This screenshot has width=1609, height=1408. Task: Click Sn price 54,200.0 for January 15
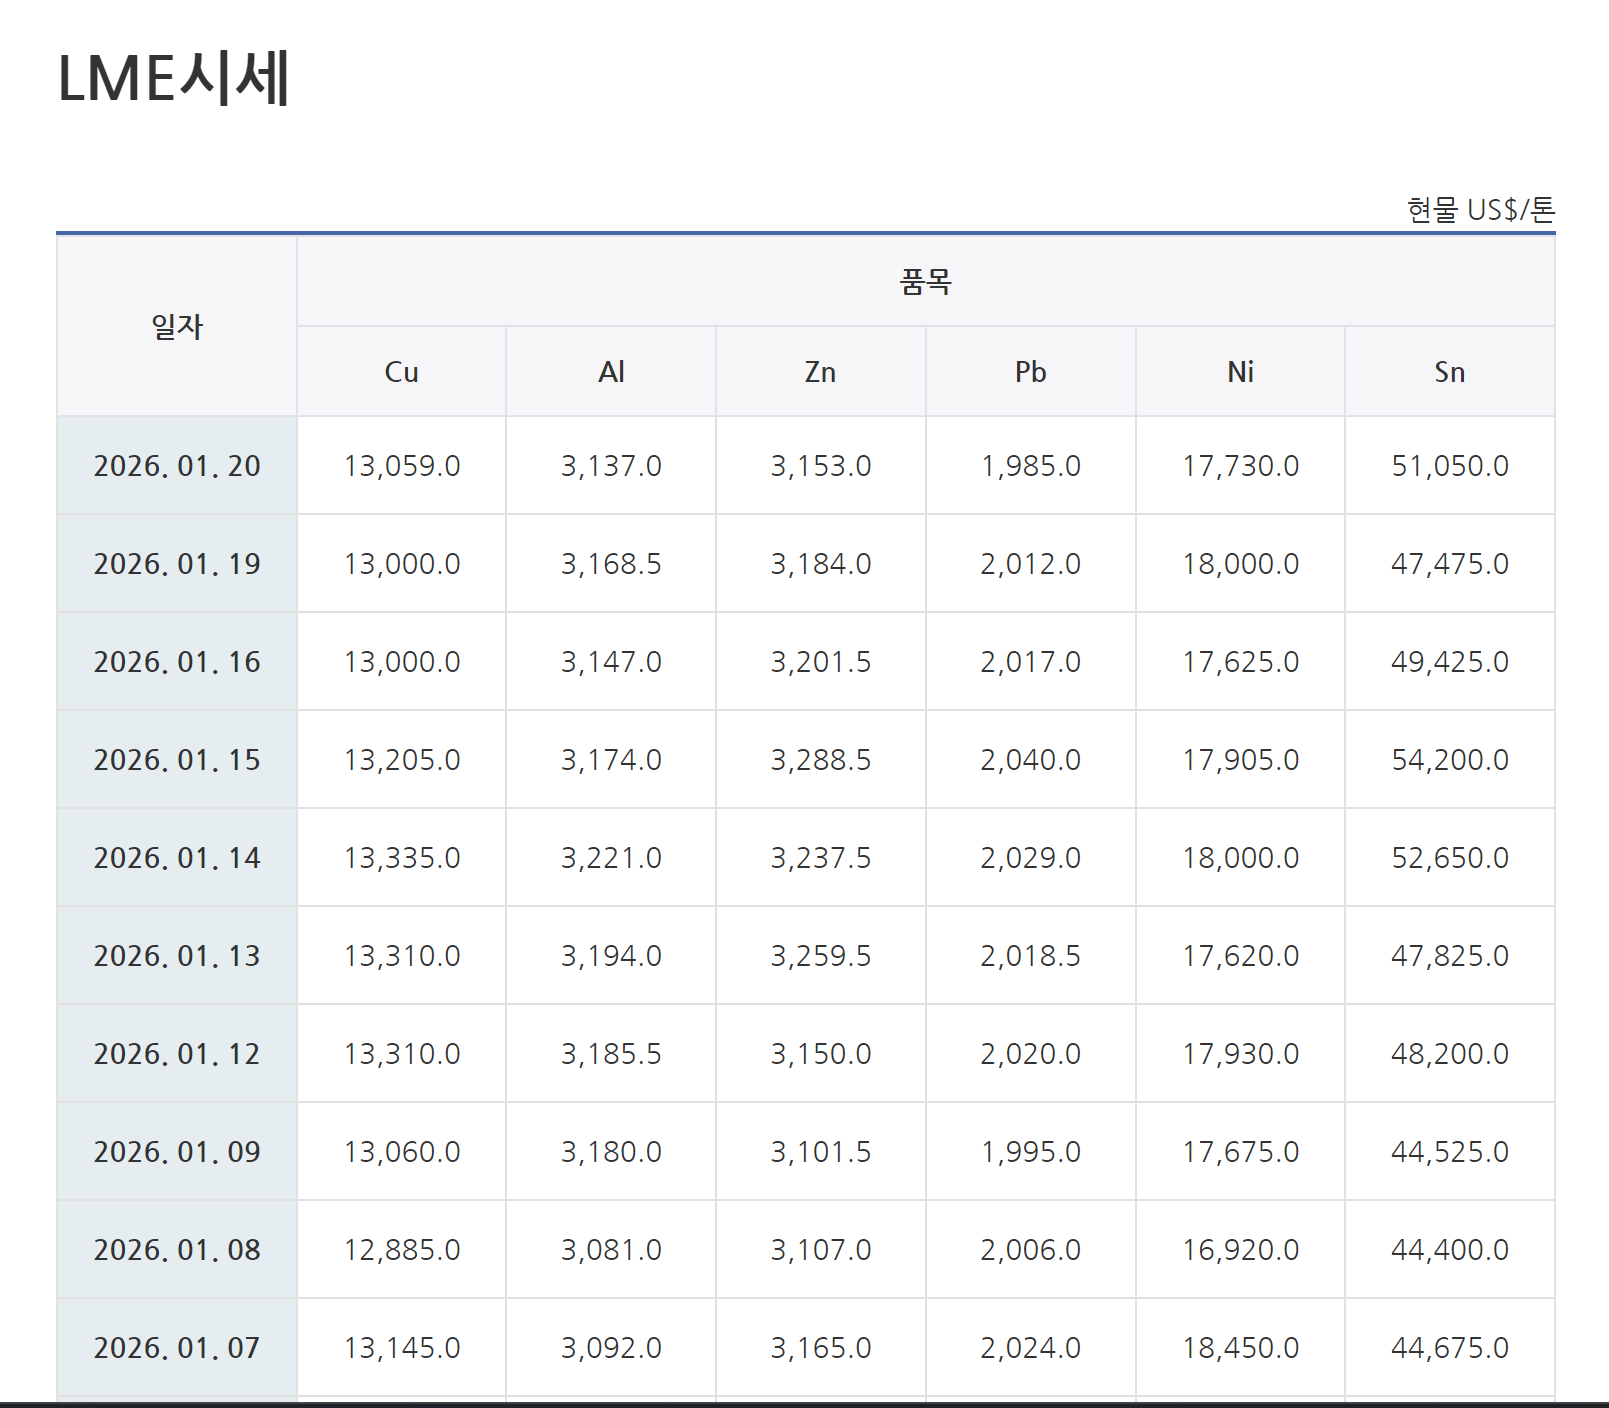[1450, 760]
